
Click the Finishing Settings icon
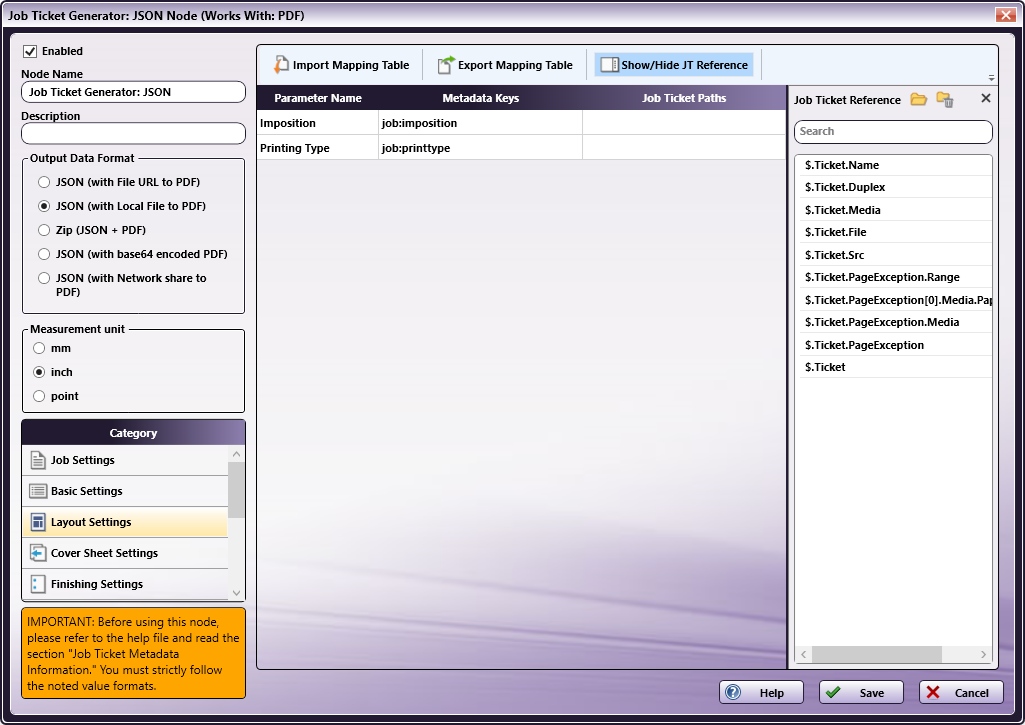[38, 584]
